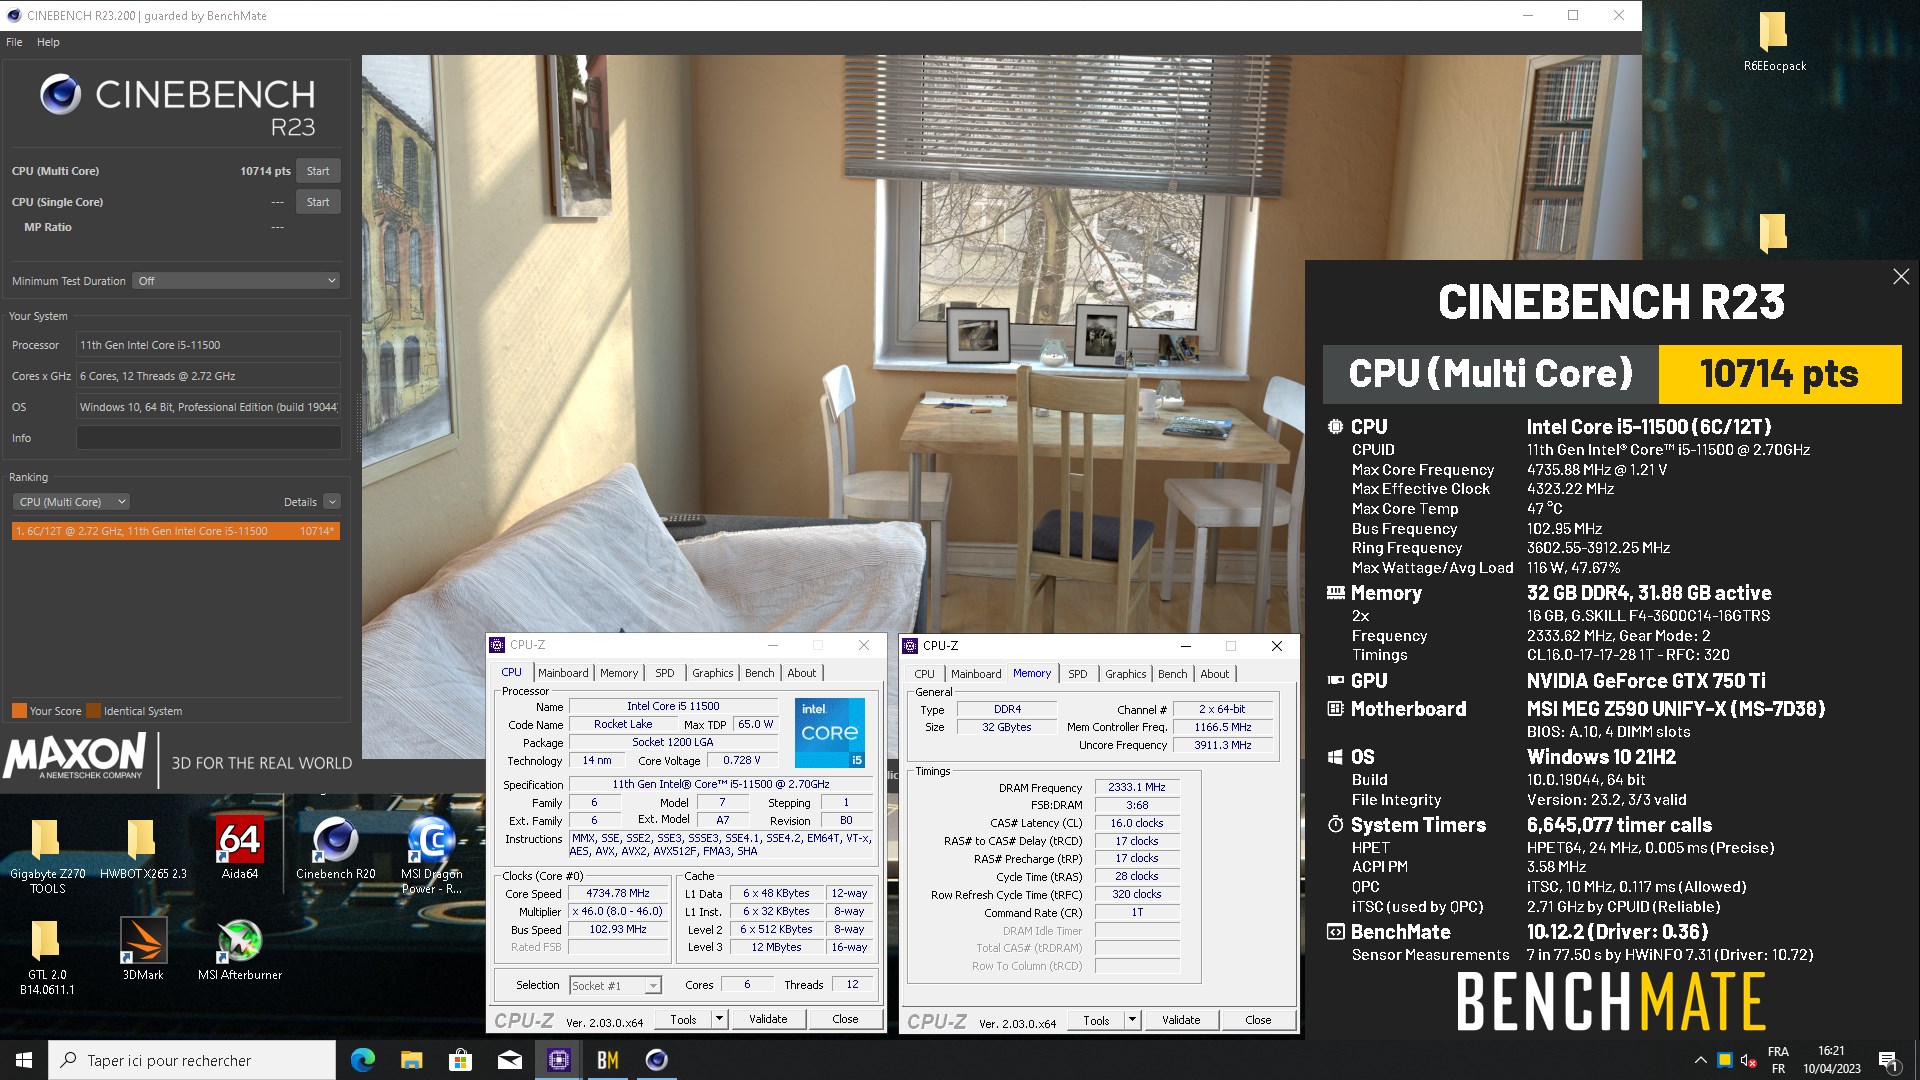
Task: Select the i5-11500 ranking result row
Action: 176,531
